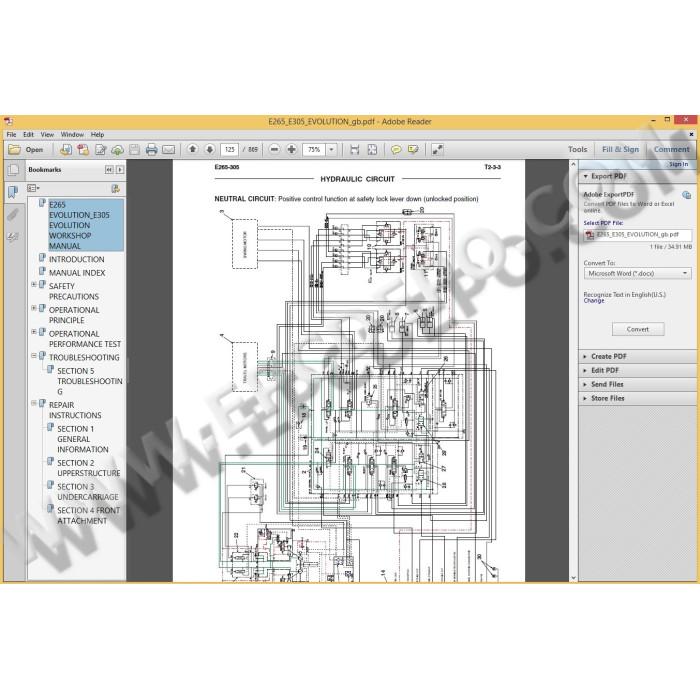The image size is (700, 700).
Task: Click the new bookmark icon
Action: tap(115, 188)
